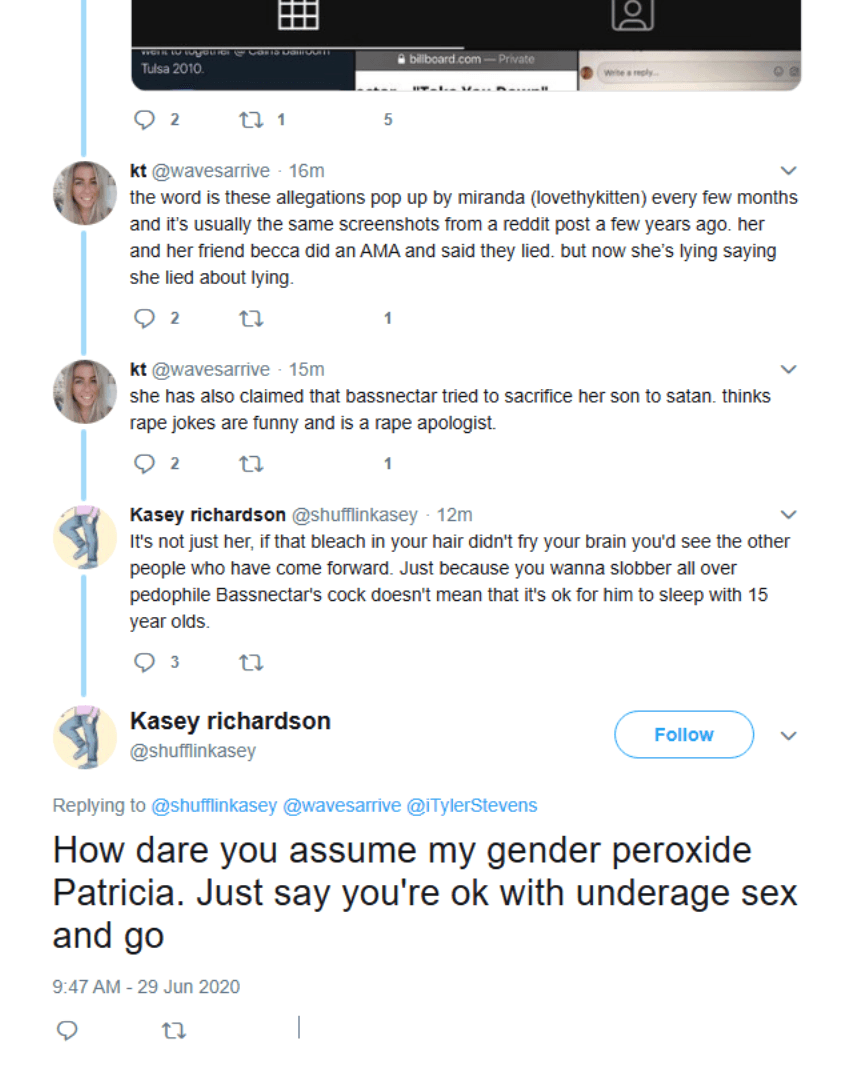The width and height of the screenshot is (852, 1074).
Task: Retweet Kasey richardson's 12m tweet
Action: (x=250, y=662)
